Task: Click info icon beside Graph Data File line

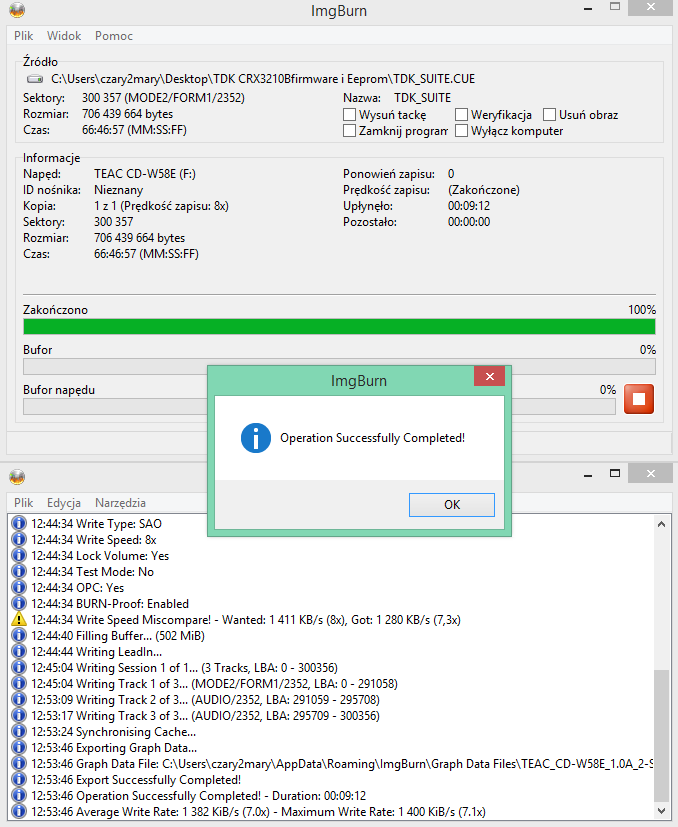Action: pos(19,763)
